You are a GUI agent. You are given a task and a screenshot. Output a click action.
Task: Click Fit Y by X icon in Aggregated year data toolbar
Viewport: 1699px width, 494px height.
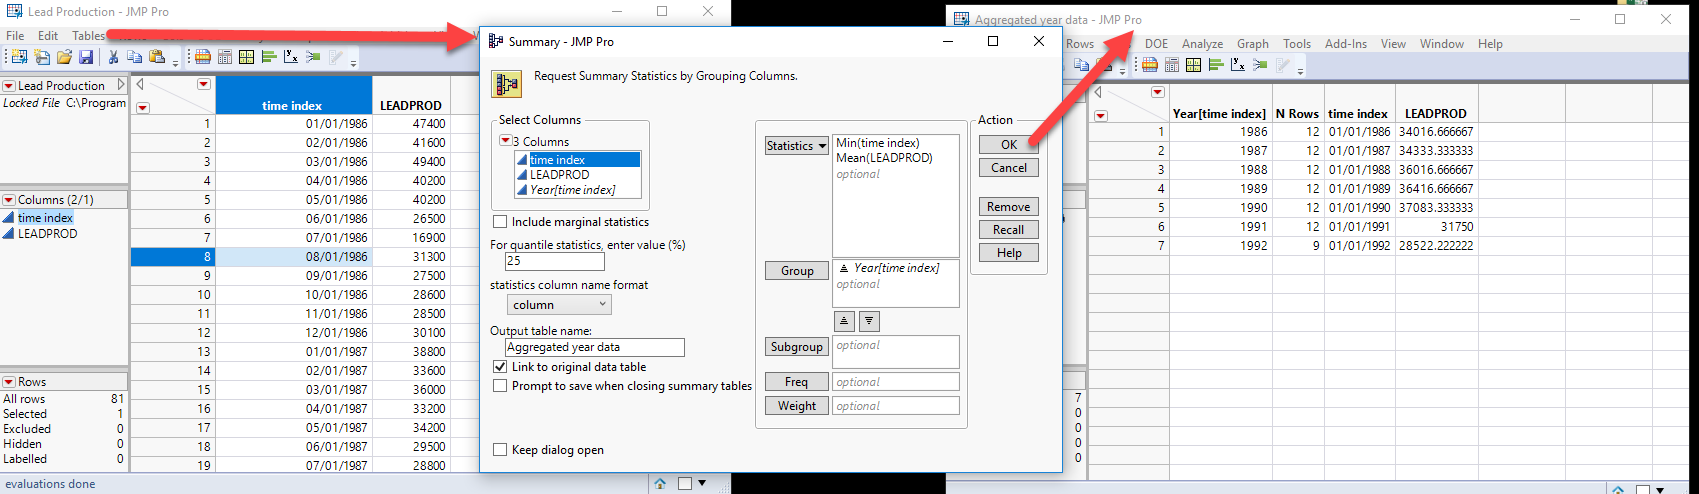(1238, 65)
